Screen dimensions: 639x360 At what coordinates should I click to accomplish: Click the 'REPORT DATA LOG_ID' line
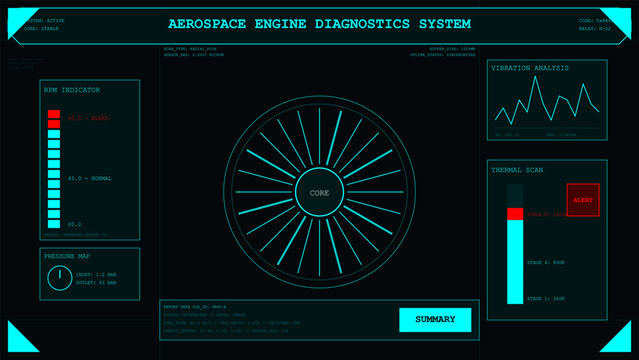pos(195,307)
